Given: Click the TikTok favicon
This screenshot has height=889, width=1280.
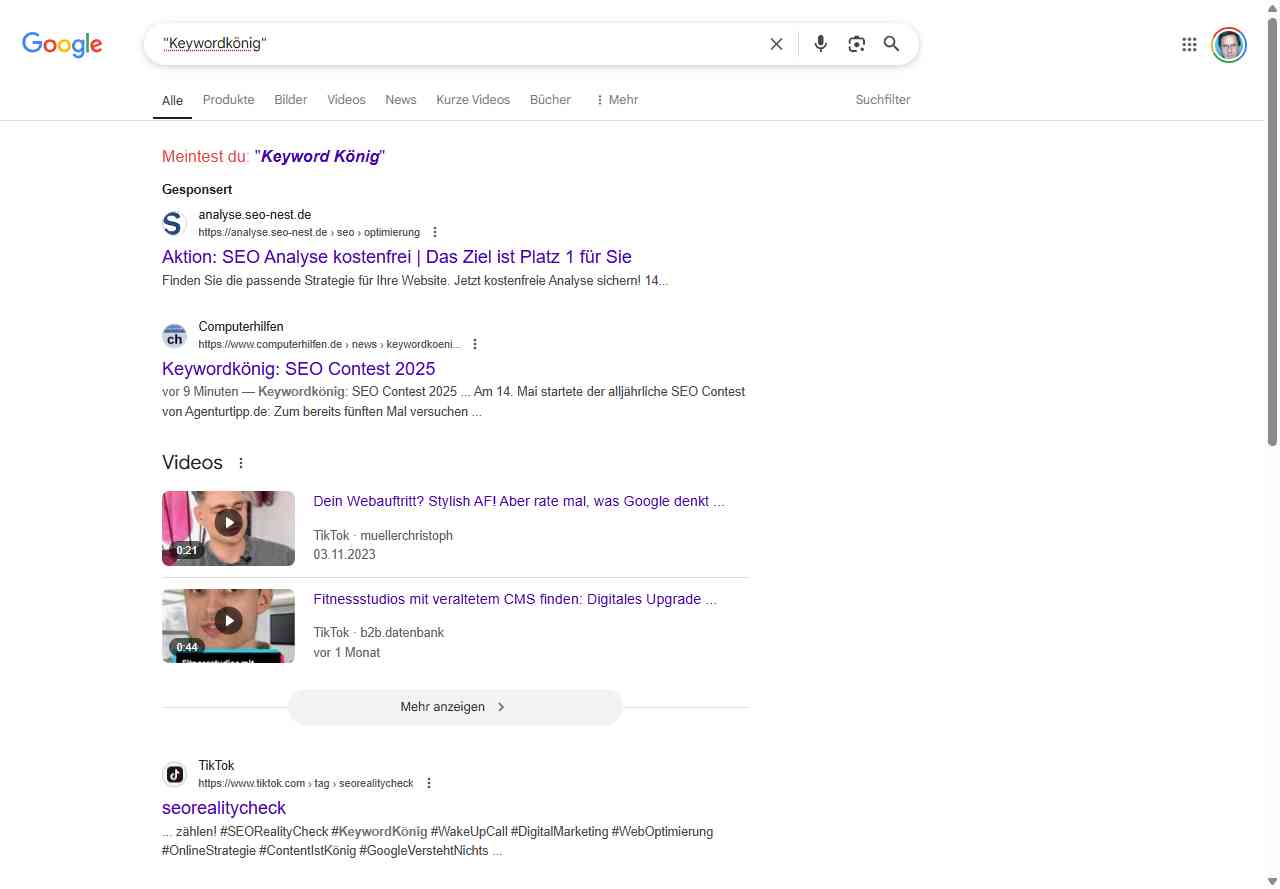Looking at the screenshot, I should click(x=174, y=774).
